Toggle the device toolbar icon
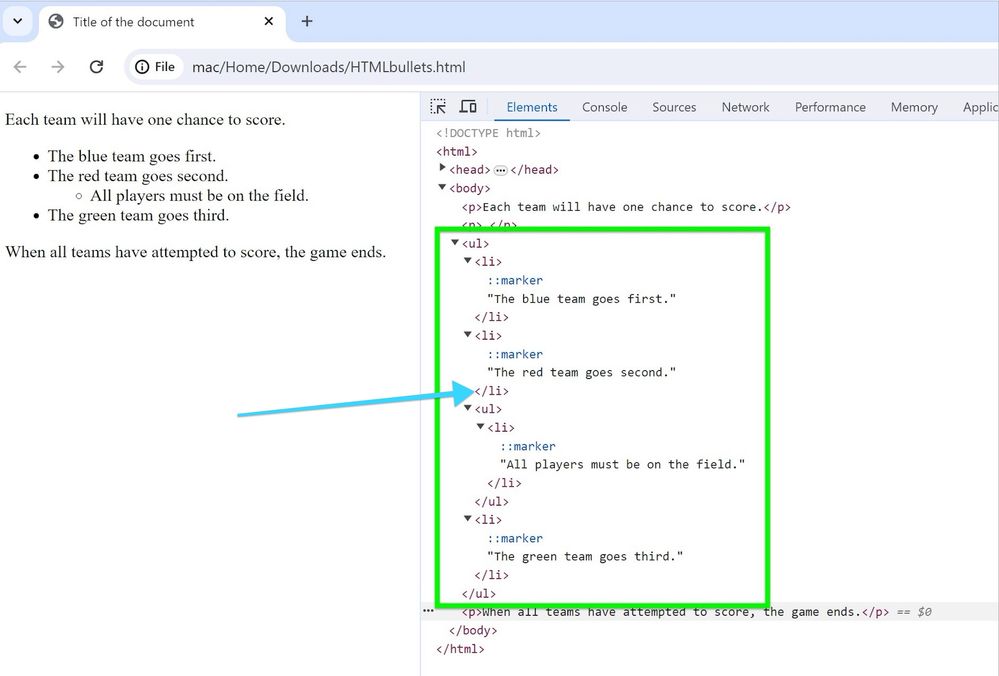This screenshot has width=999, height=676. coord(467,107)
